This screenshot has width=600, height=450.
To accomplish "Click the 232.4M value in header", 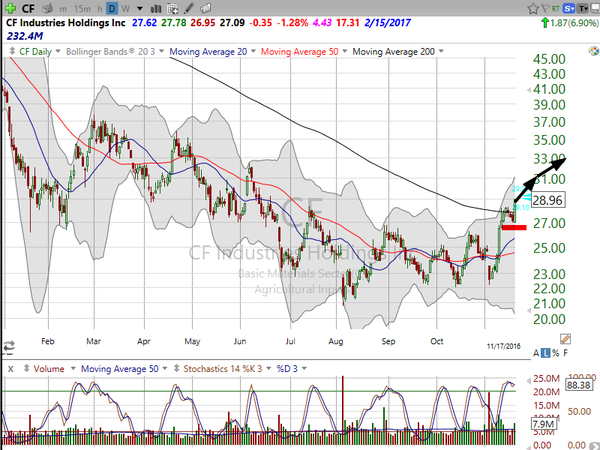I will pos(25,36).
